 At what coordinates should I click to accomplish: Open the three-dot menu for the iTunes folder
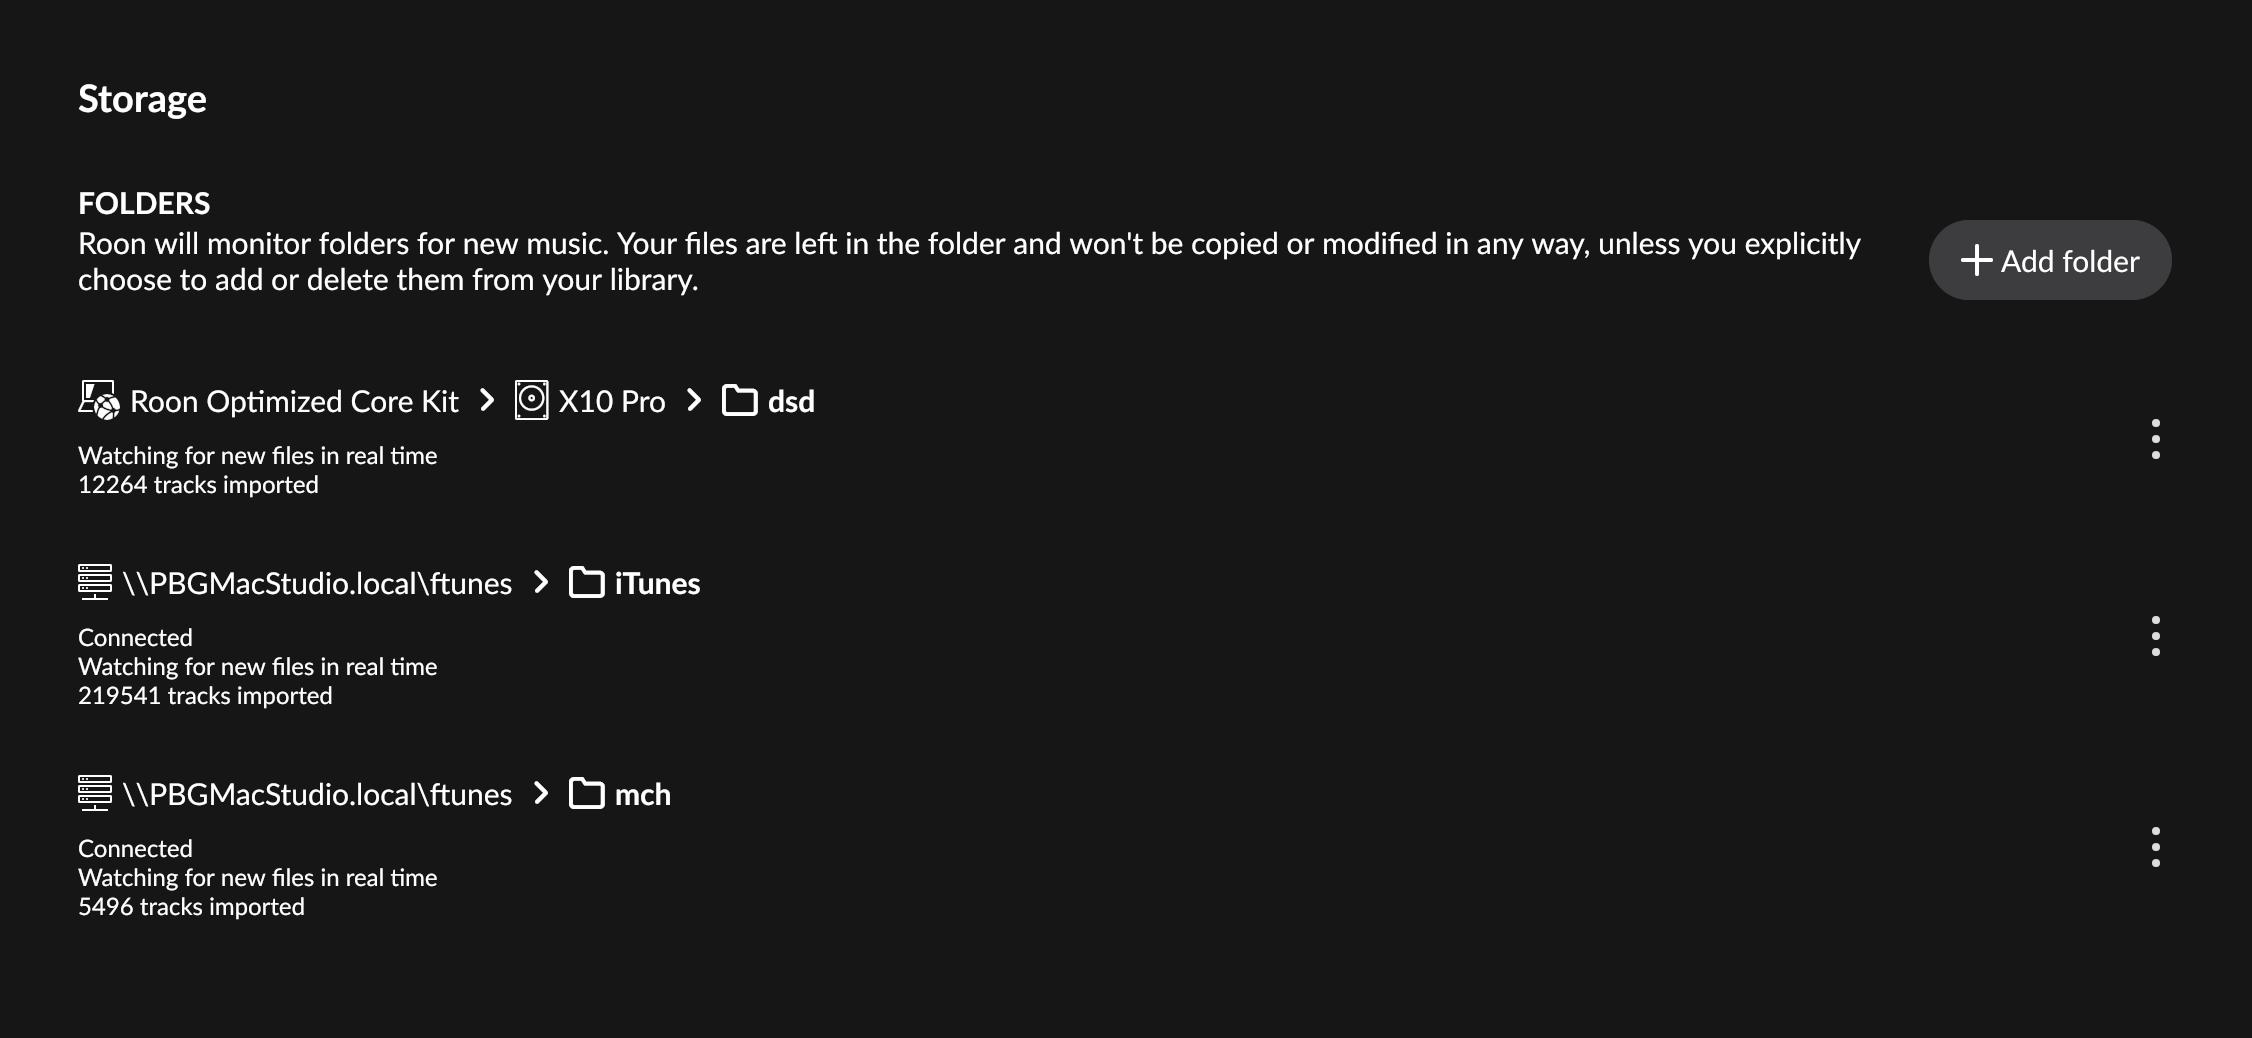point(2155,636)
